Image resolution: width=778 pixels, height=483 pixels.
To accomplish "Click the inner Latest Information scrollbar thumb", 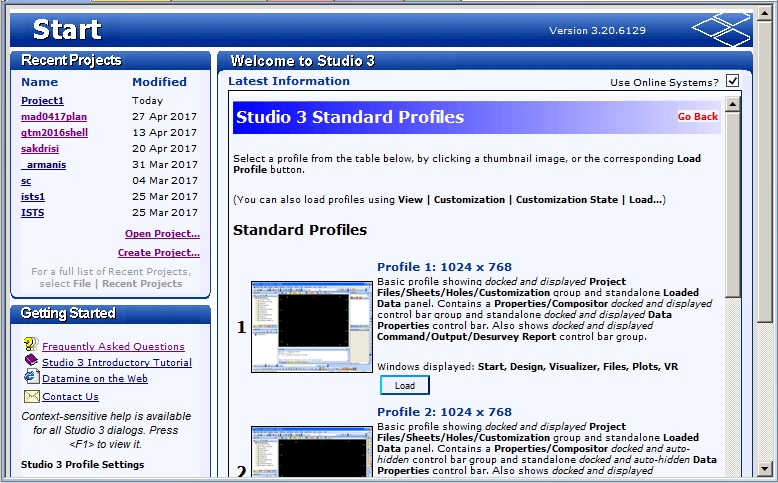I will pos(733,205).
